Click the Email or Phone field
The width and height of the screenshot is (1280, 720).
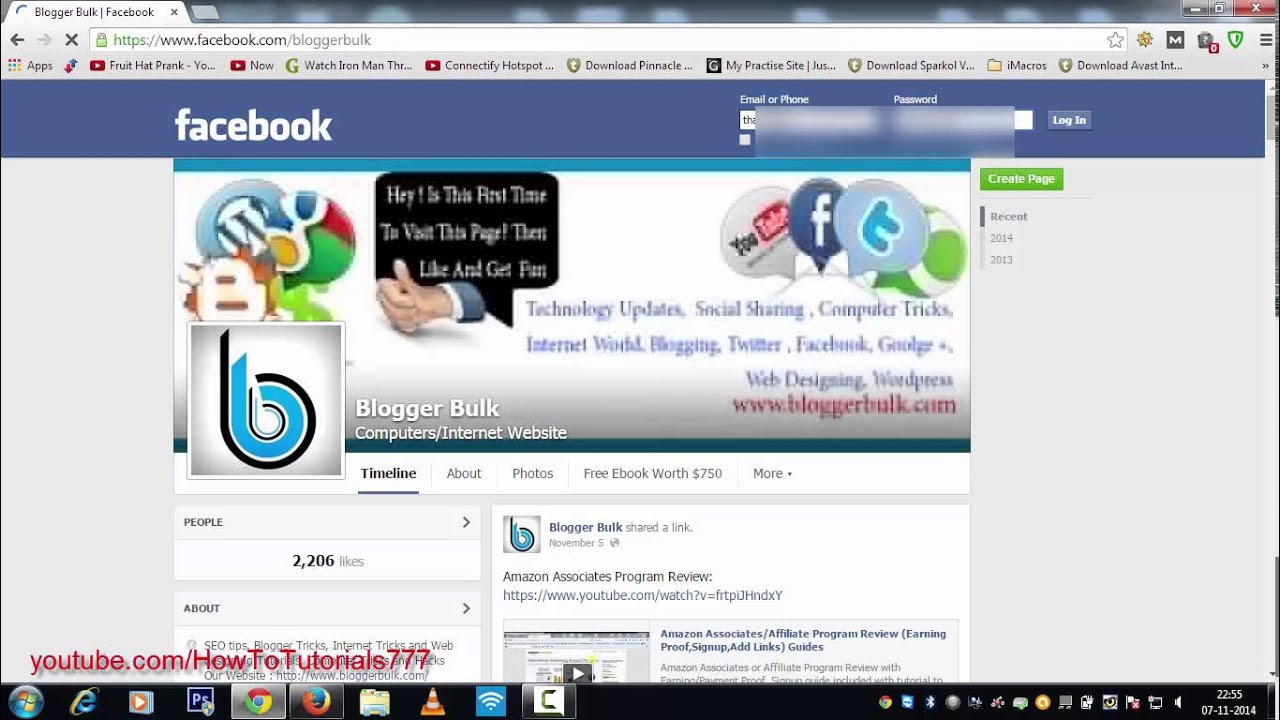point(810,120)
